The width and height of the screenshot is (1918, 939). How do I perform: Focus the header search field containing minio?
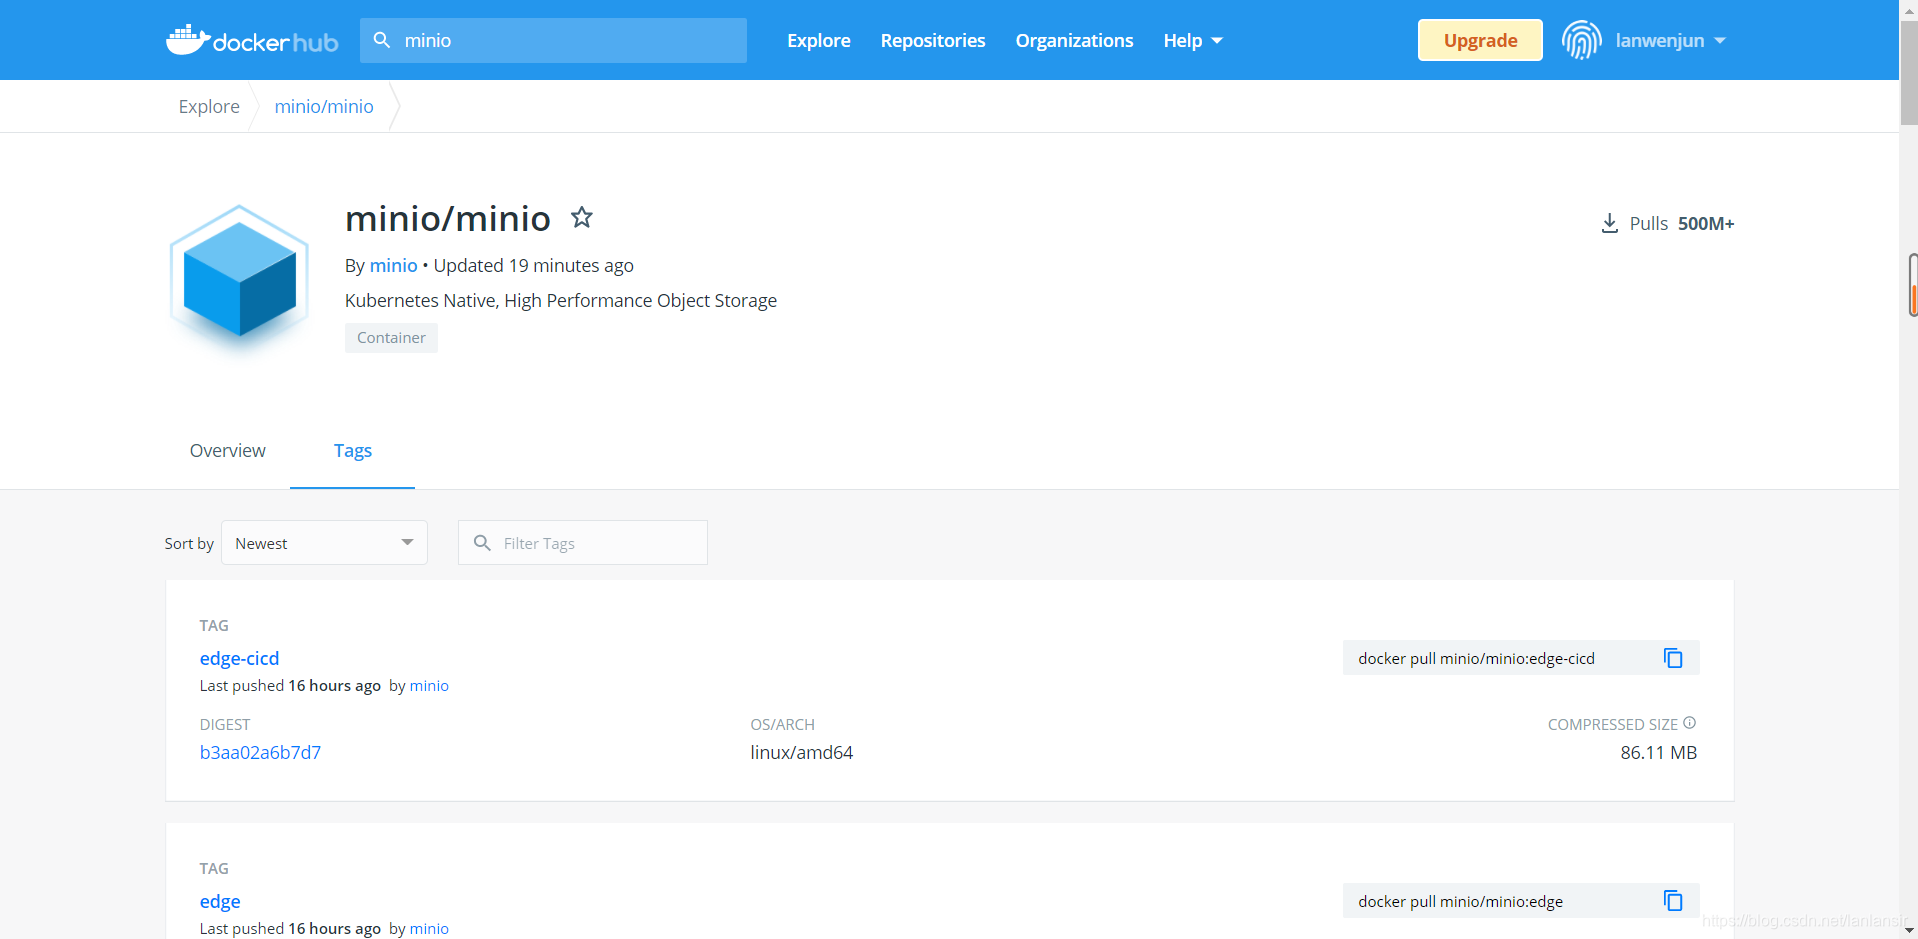tap(553, 40)
